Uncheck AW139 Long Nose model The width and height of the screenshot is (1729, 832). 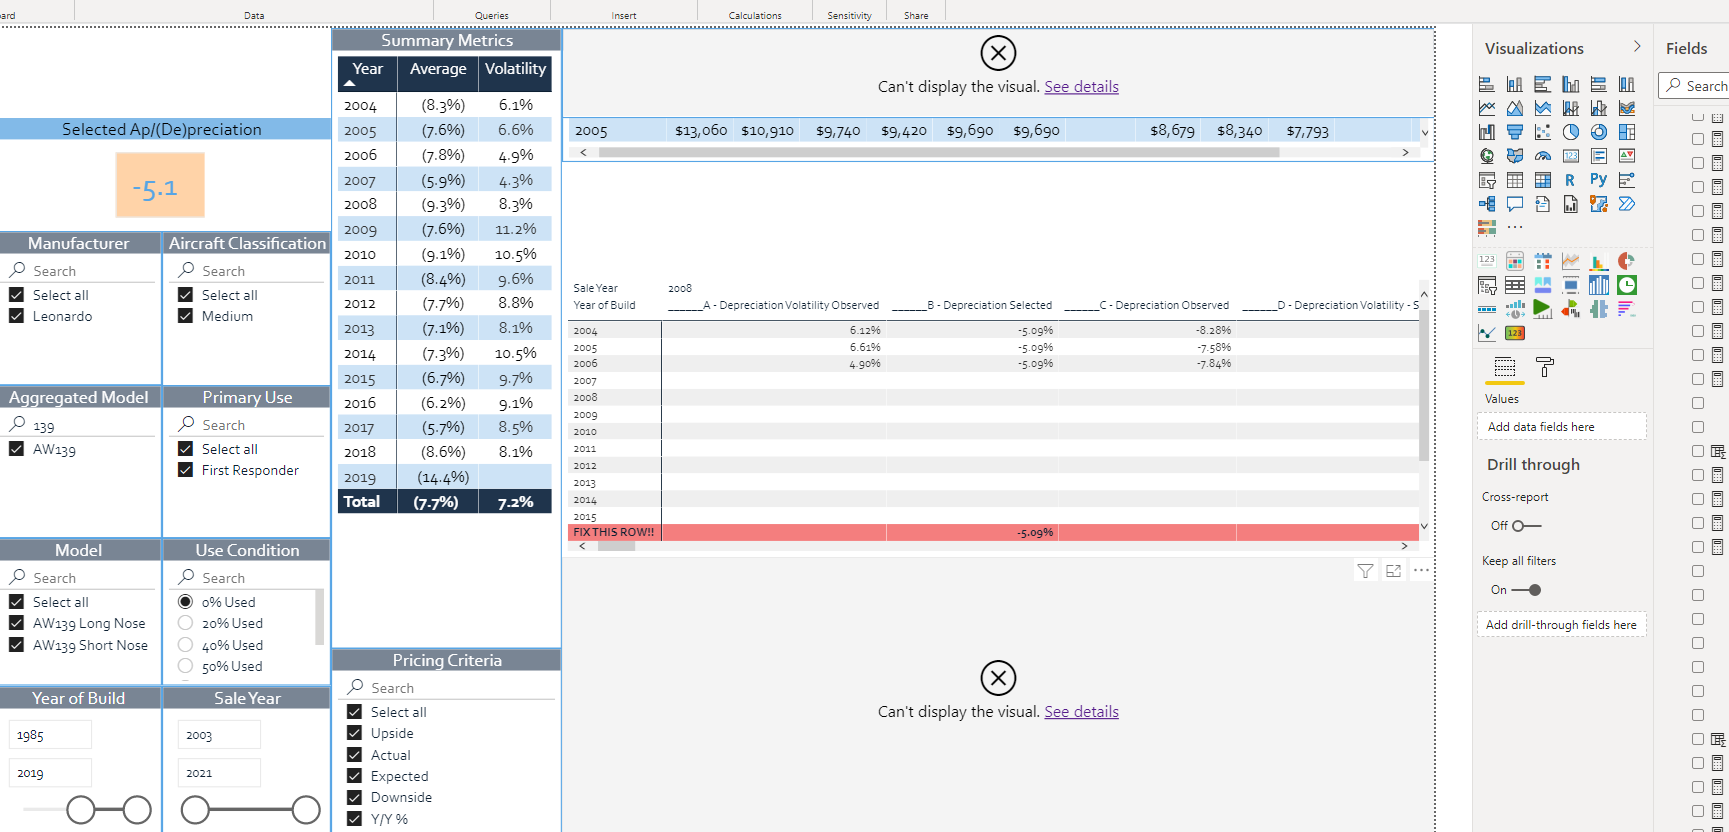16,623
